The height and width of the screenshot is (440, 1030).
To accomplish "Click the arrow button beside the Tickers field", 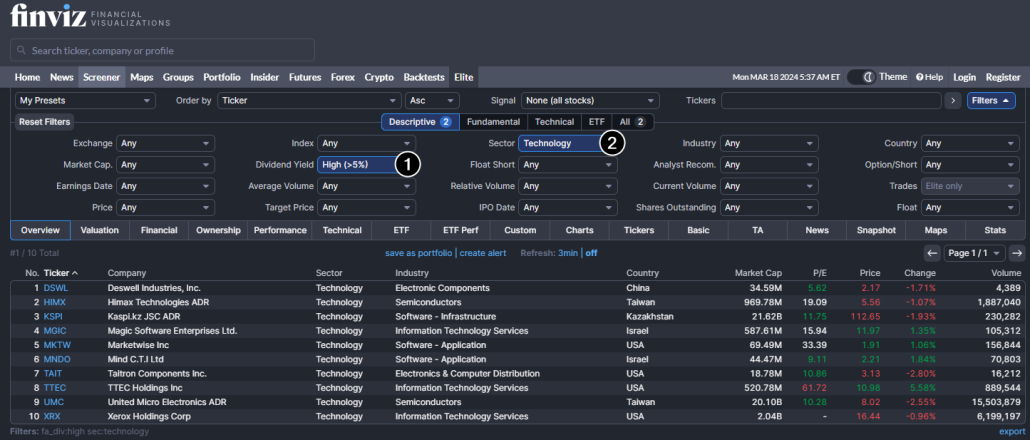I will (953, 101).
